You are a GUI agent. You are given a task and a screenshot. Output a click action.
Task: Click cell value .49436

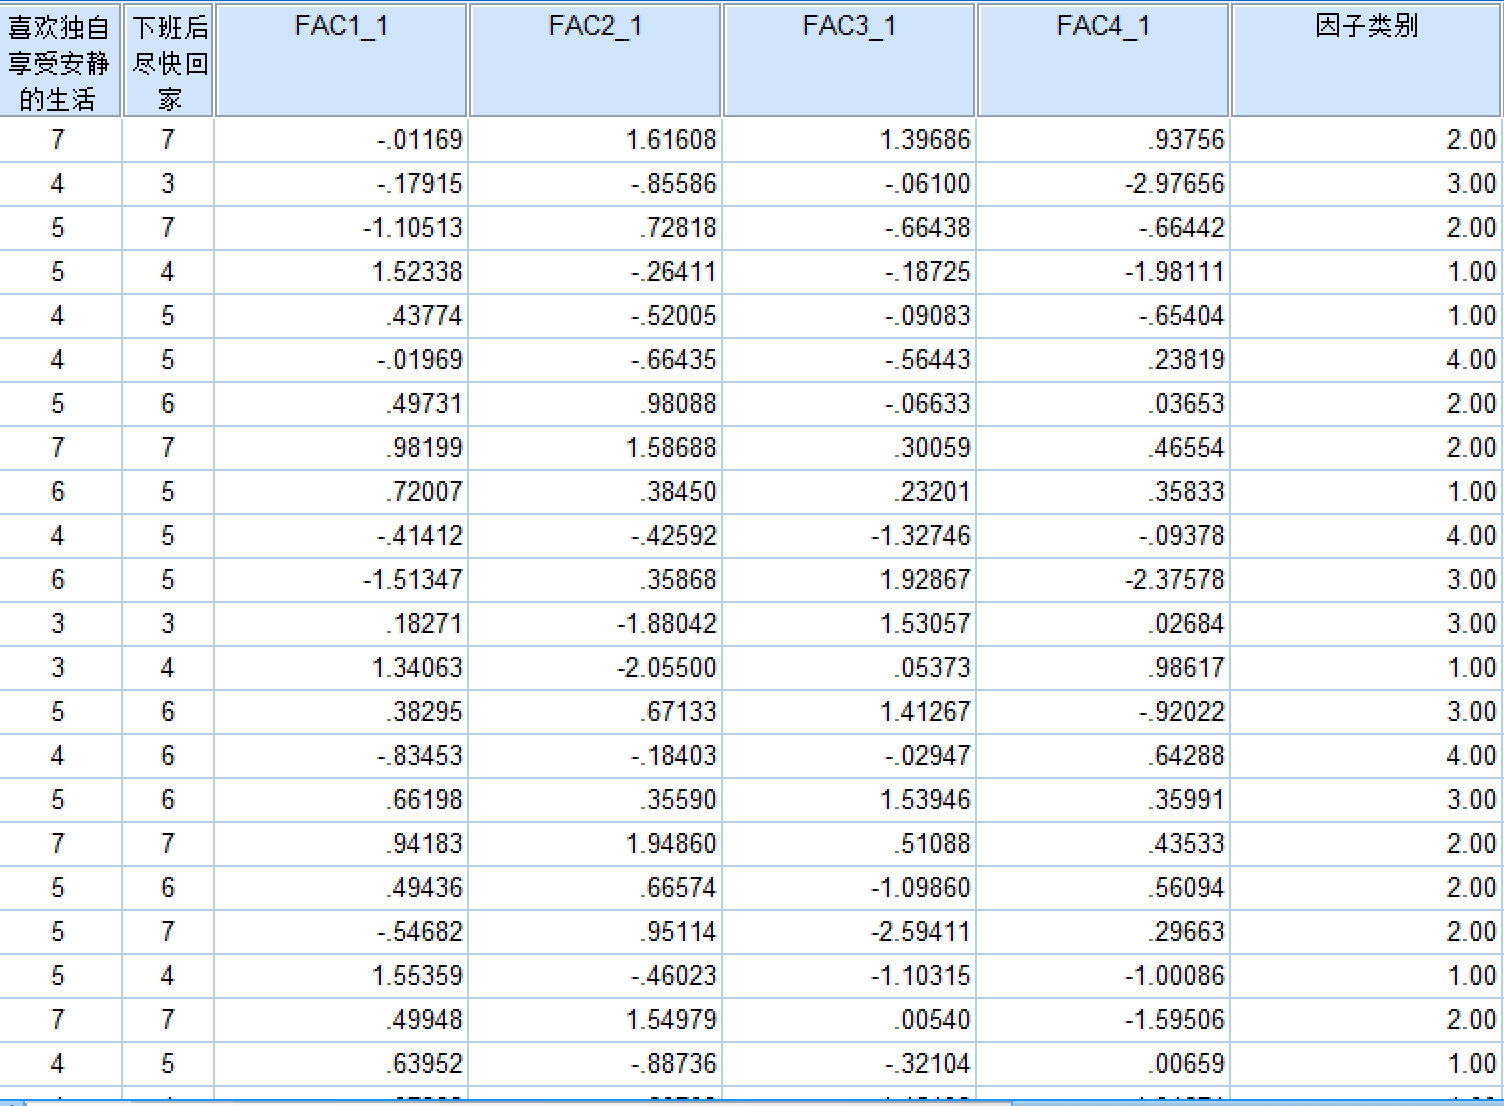tap(424, 888)
